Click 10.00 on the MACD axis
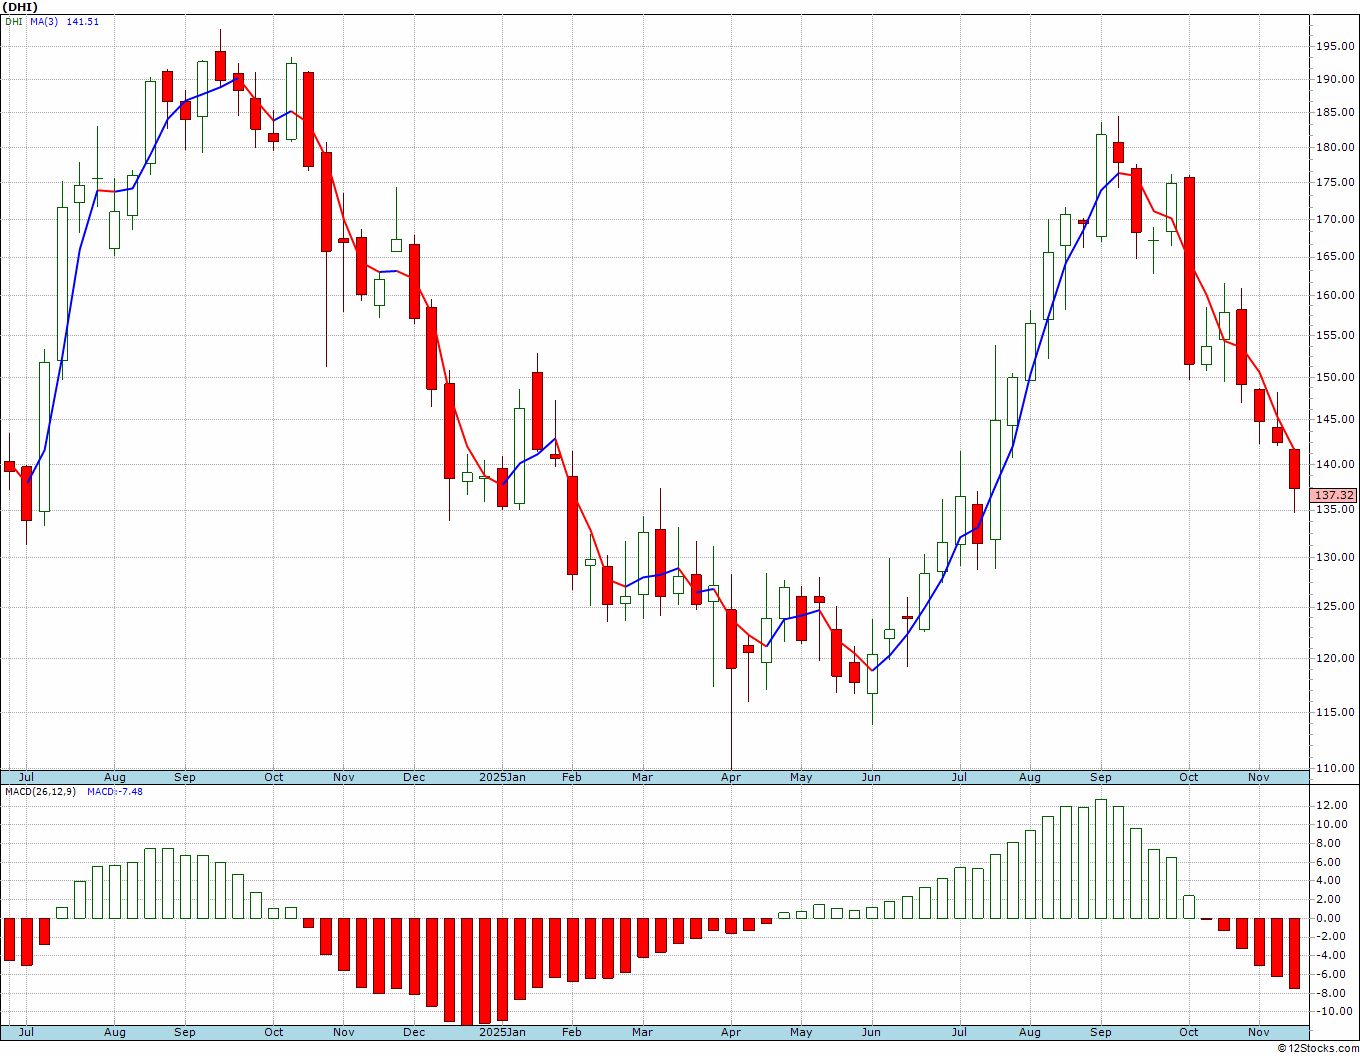 (1333, 824)
